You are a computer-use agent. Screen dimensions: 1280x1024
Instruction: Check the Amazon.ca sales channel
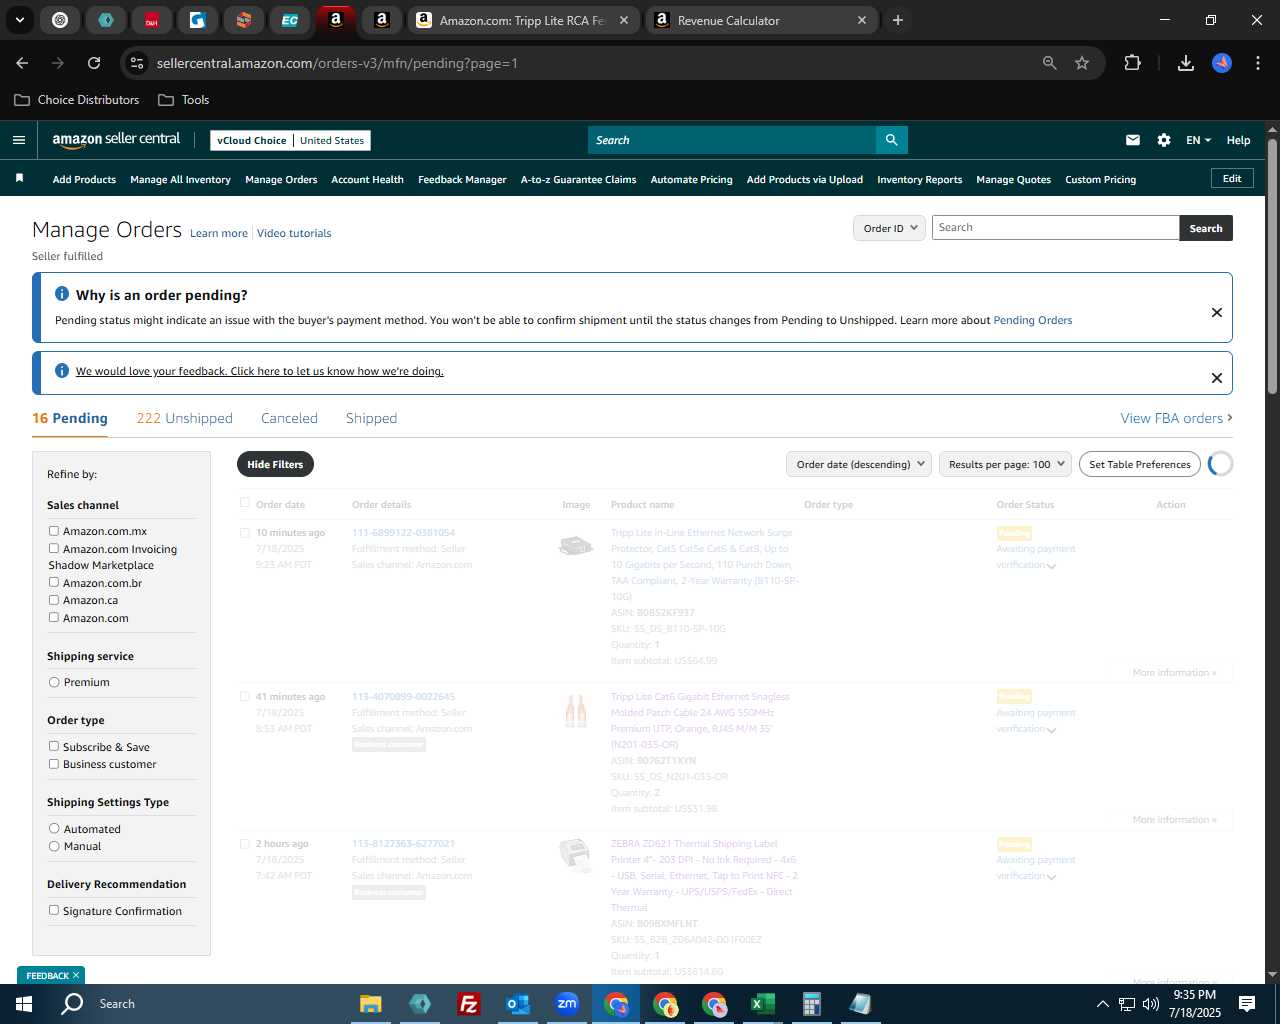pos(54,600)
